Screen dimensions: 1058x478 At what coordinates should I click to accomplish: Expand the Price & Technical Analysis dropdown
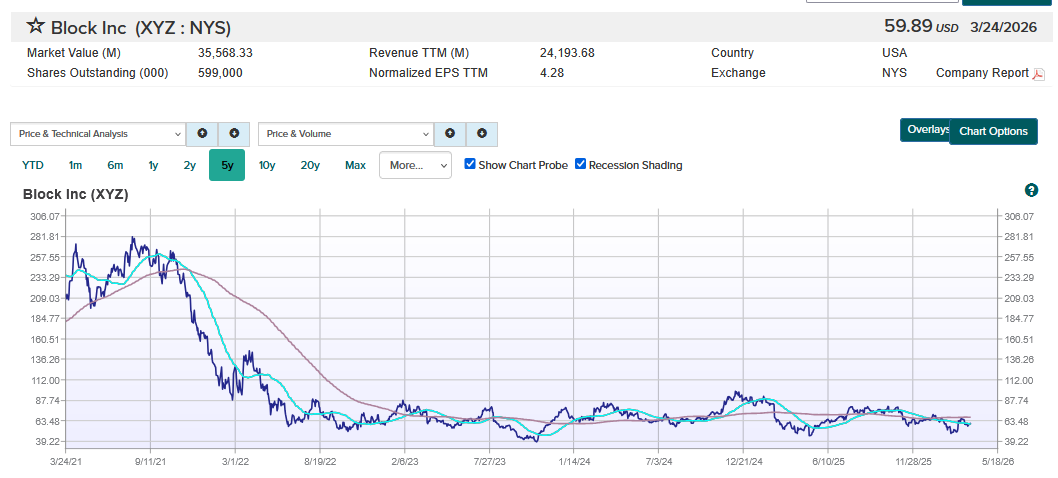click(x=98, y=134)
